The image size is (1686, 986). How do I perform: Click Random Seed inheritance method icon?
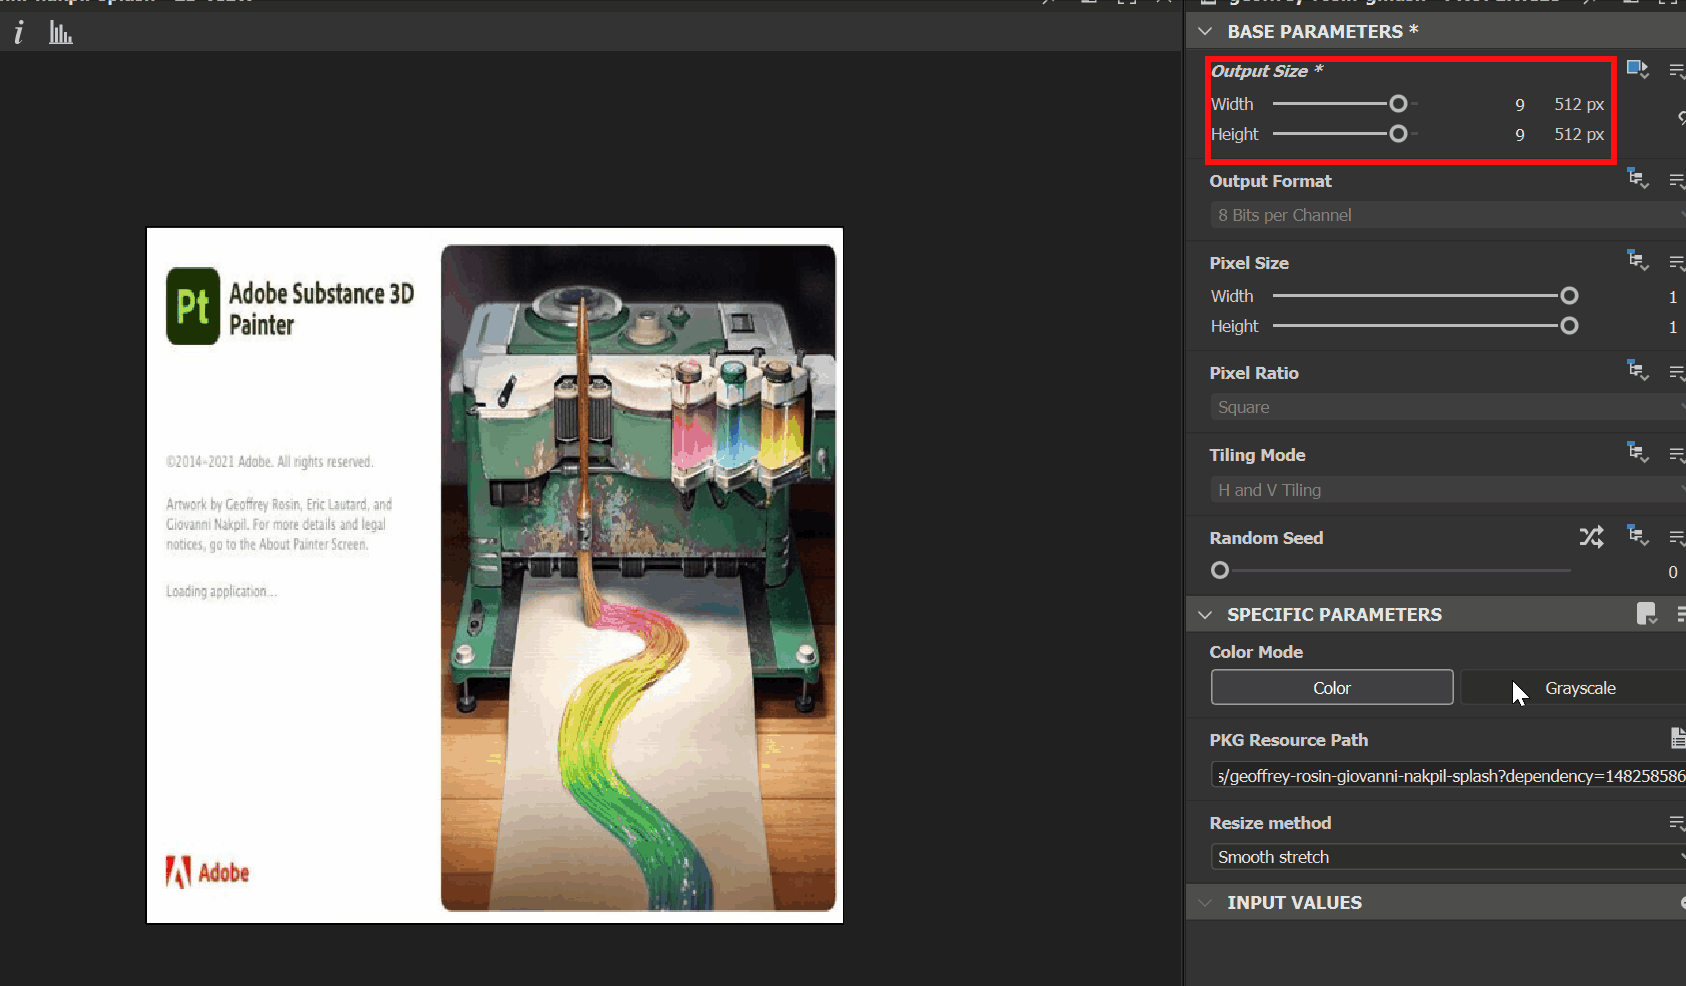tap(1637, 536)
